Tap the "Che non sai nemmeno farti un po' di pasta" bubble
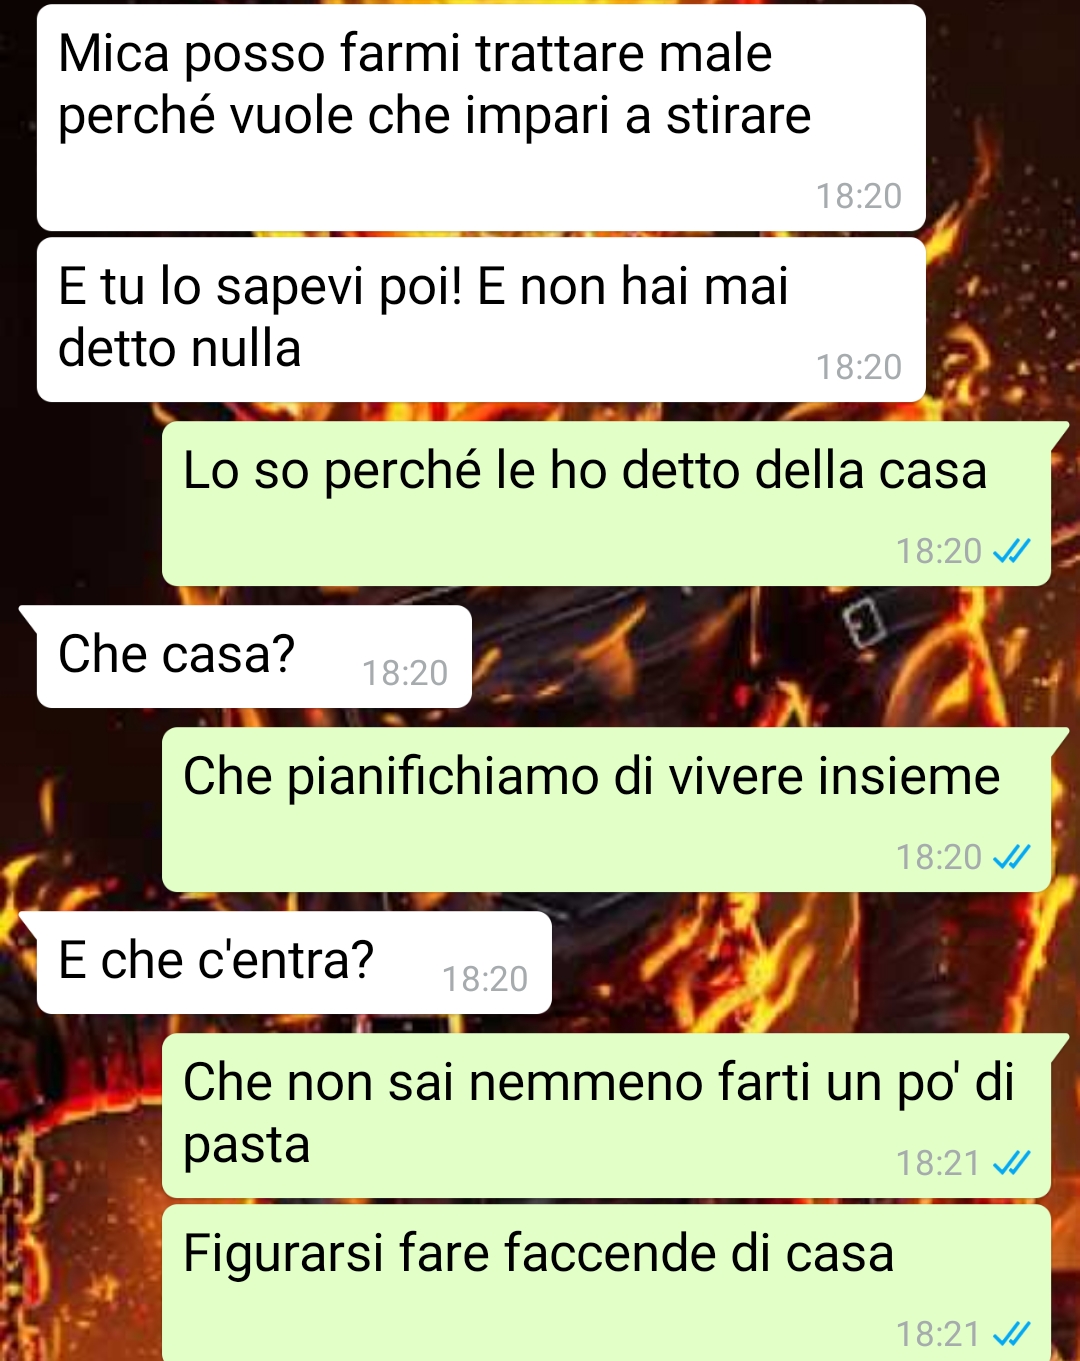1080x1361 pixels. [606, 1116]
